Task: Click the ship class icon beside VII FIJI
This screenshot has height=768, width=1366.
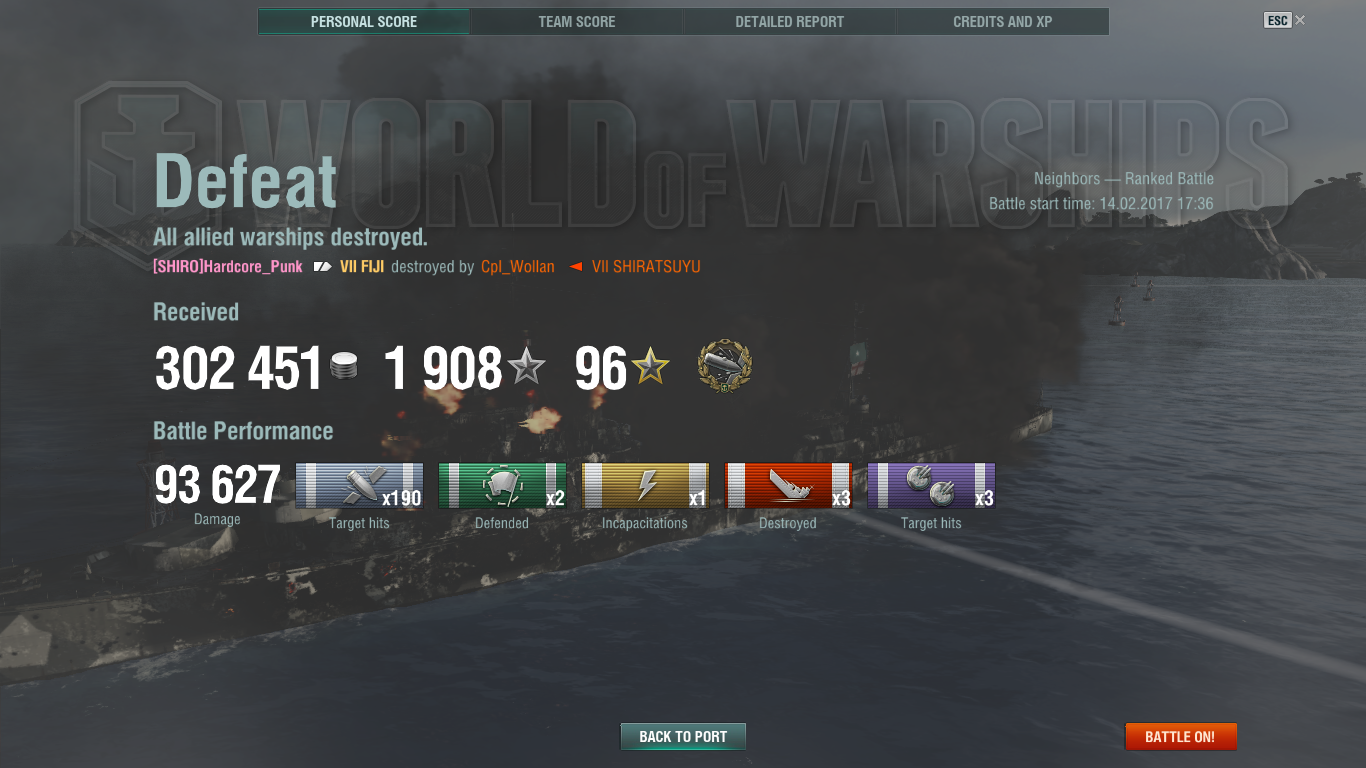Action: tap(322, 267)
